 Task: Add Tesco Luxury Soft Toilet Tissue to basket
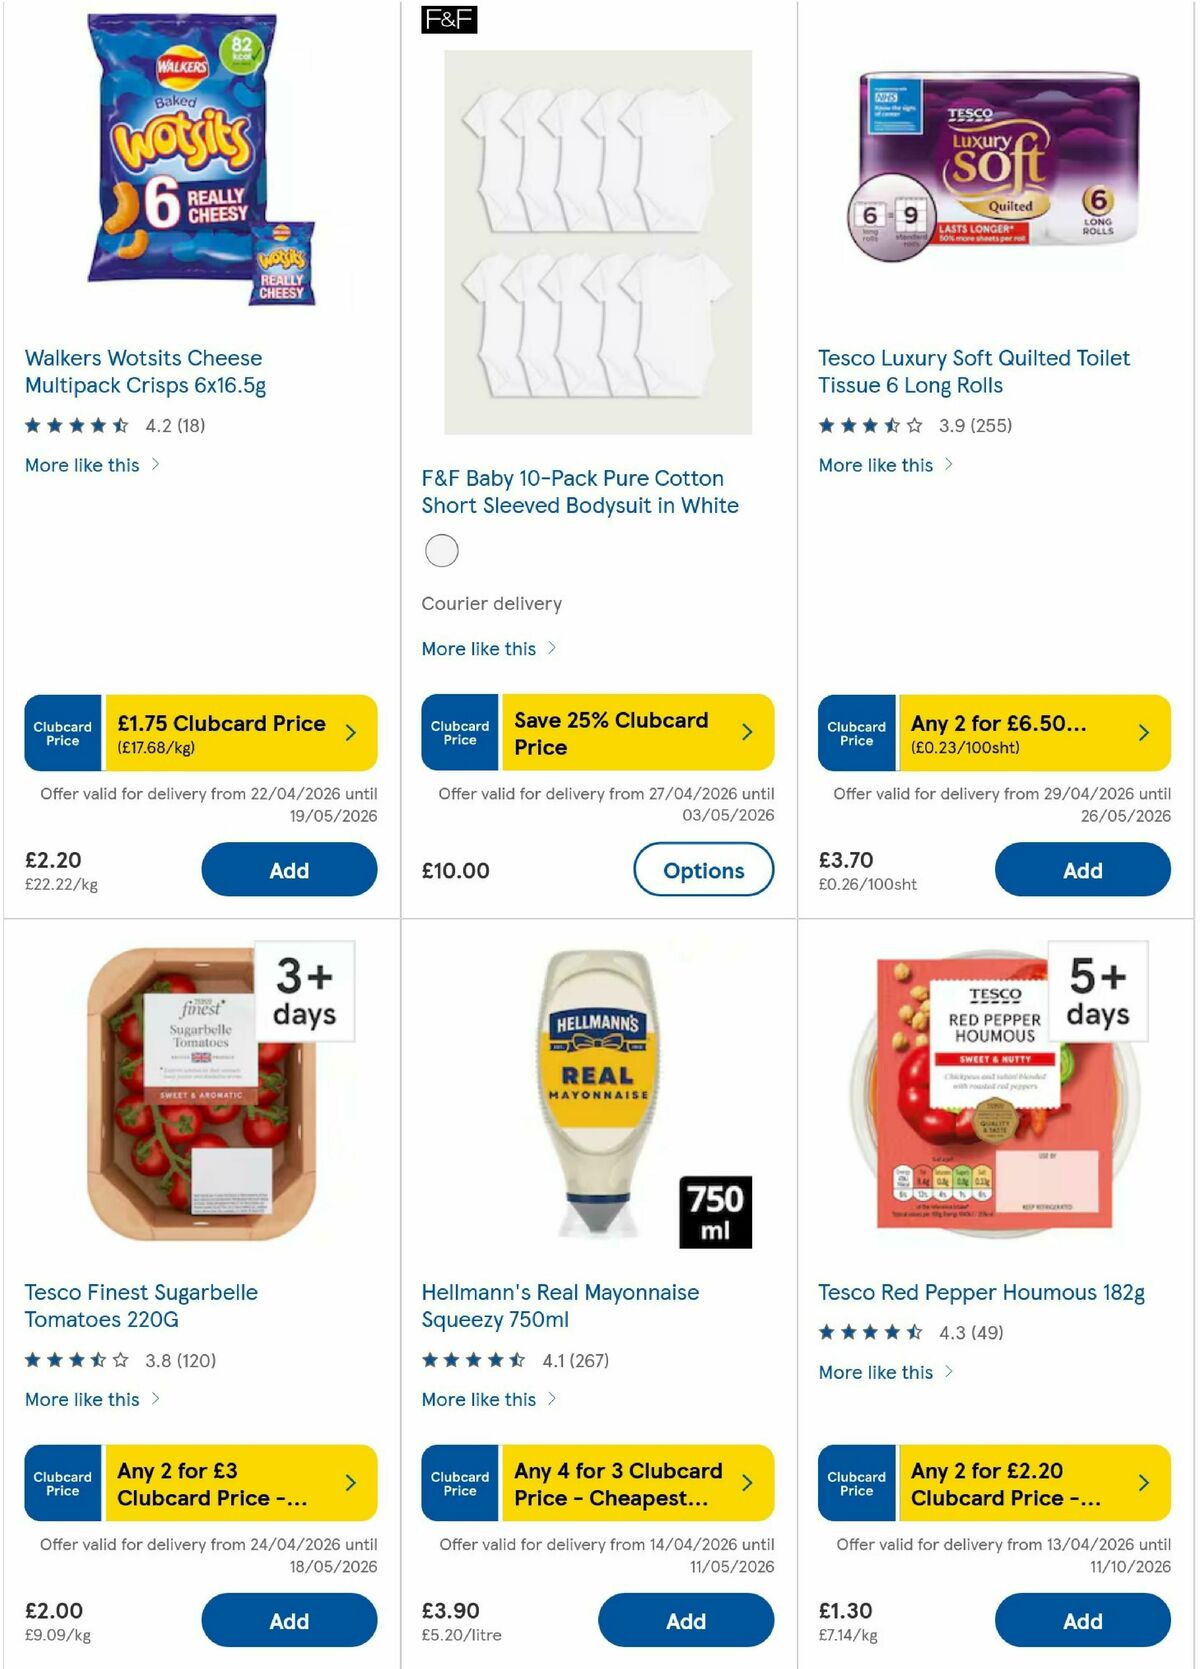1082,869
